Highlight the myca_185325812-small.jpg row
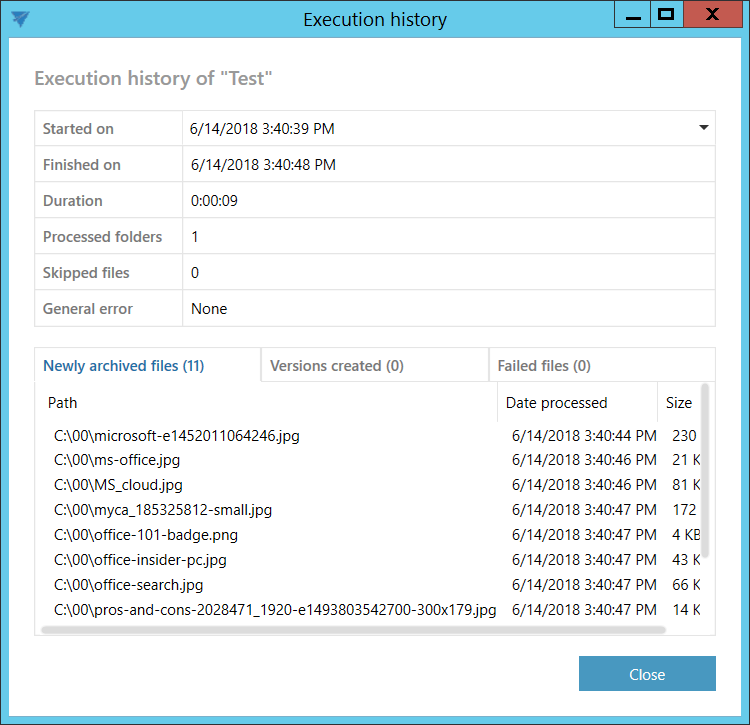The width and height of the screenshot is (750, 725). coord(163,510)
